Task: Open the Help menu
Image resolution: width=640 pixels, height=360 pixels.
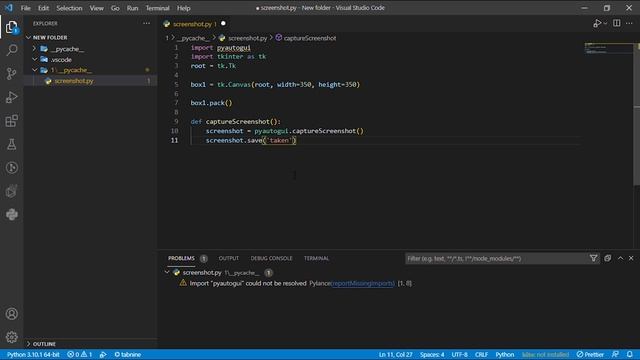Action: [183, 8]
